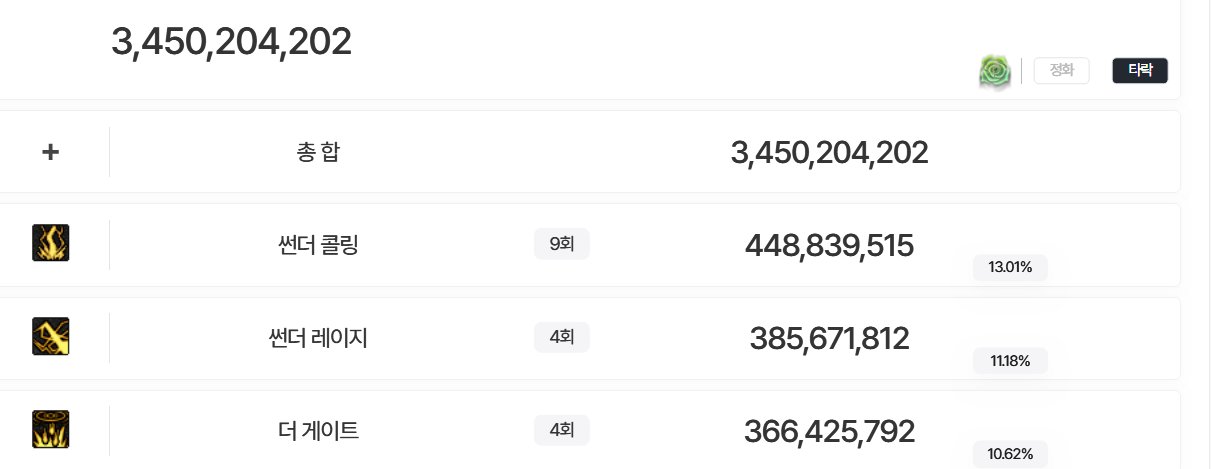Screen dimensions: 1211x469
Task: Toggle the 타락 option
Action: (1140, 70)
